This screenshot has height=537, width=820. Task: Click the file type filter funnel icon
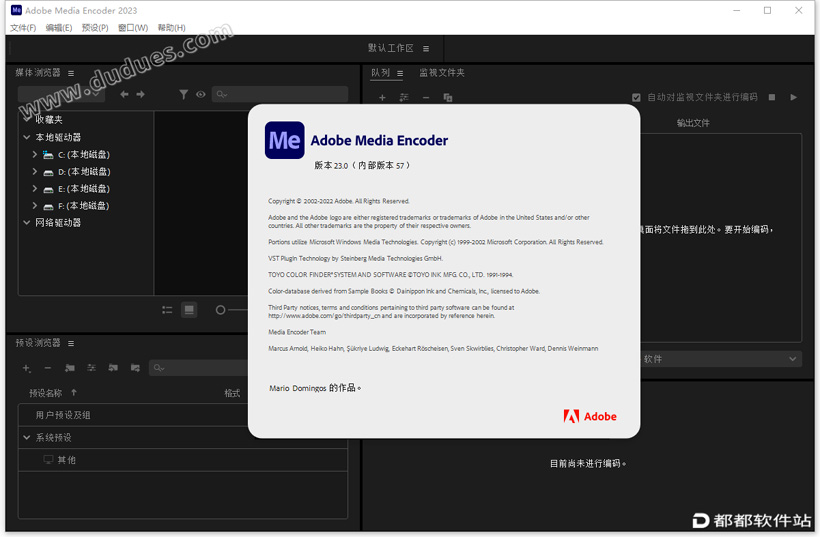coord(184,94)
